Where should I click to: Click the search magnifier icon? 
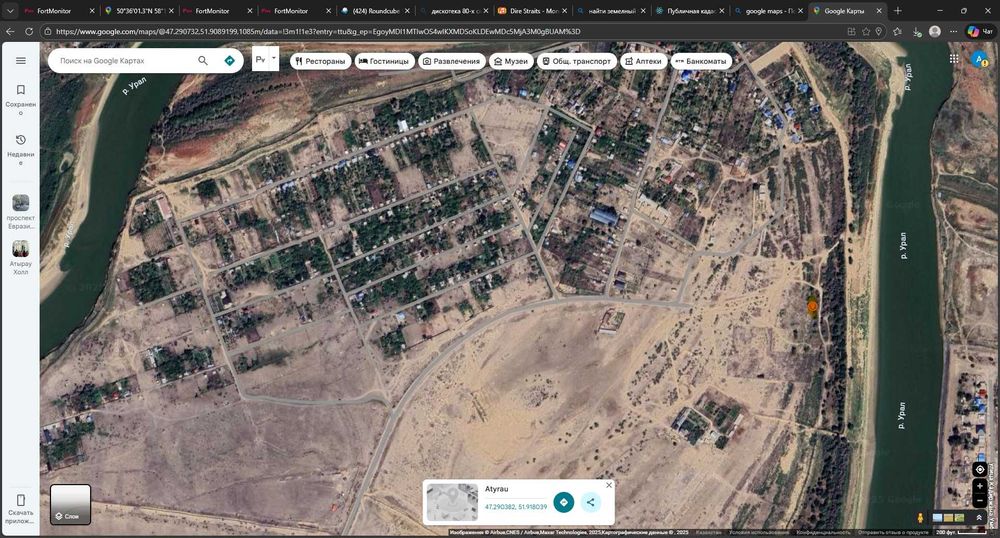pos(203,61)
